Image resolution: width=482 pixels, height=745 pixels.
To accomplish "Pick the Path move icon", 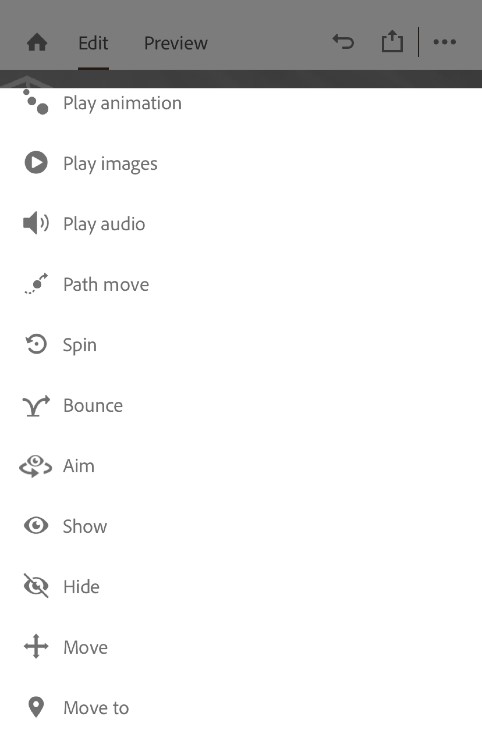I will 36,284.
